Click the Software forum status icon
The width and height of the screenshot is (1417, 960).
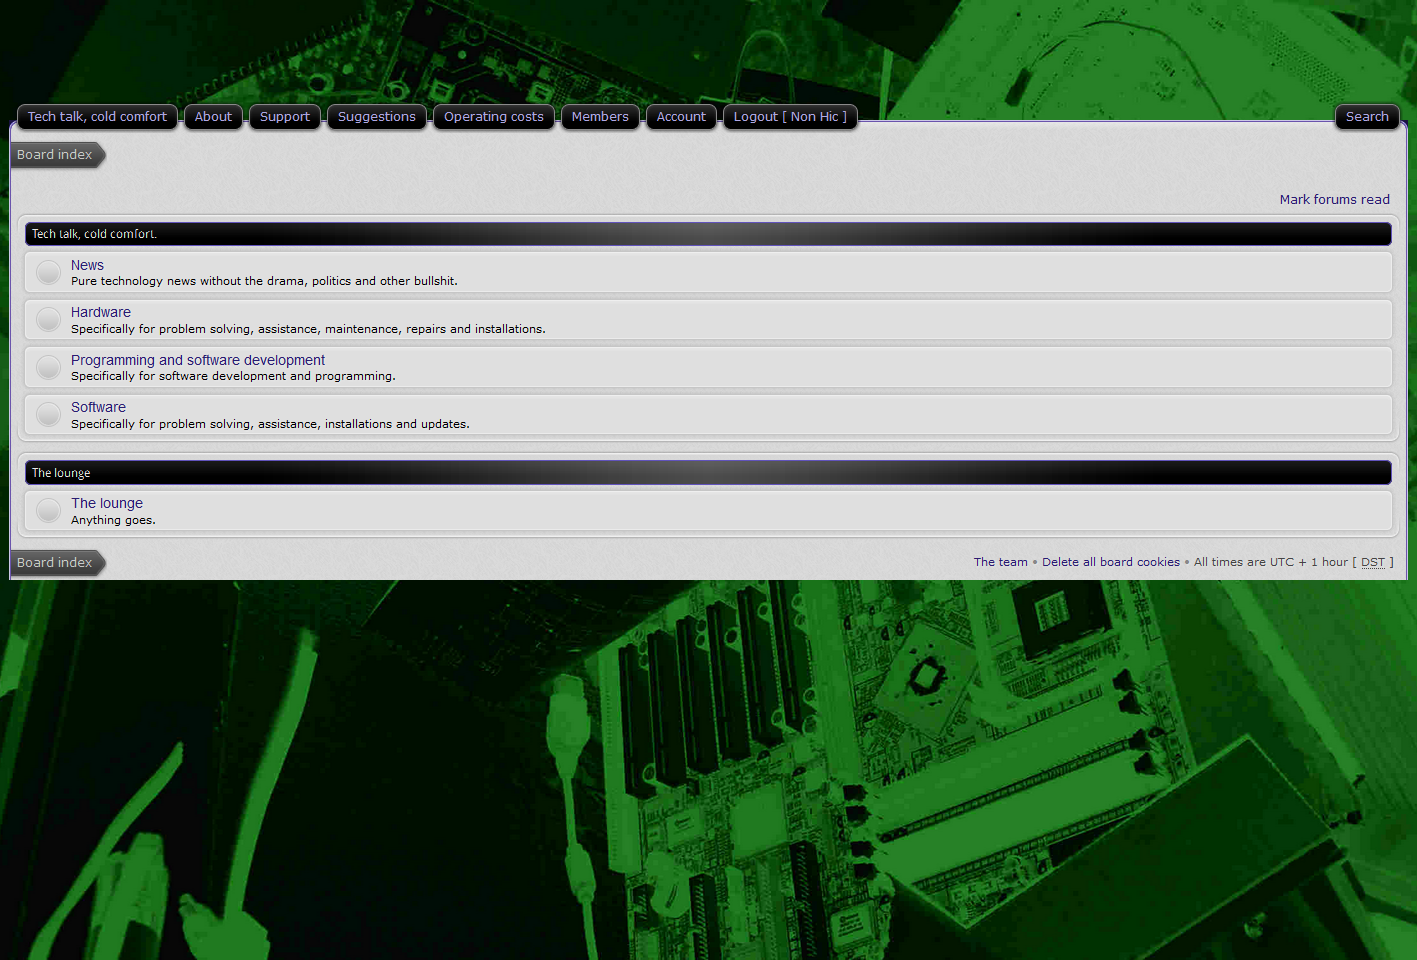[x=48, y=415]
